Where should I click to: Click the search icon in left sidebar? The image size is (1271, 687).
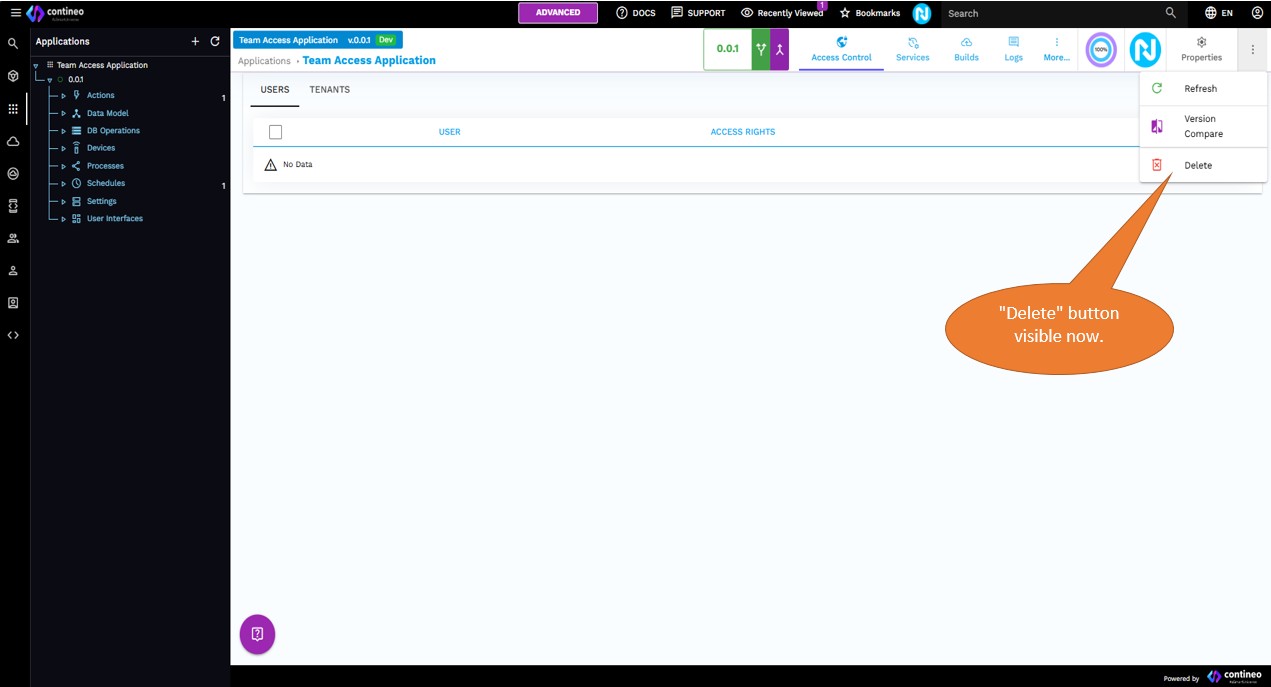click(13, 44)
